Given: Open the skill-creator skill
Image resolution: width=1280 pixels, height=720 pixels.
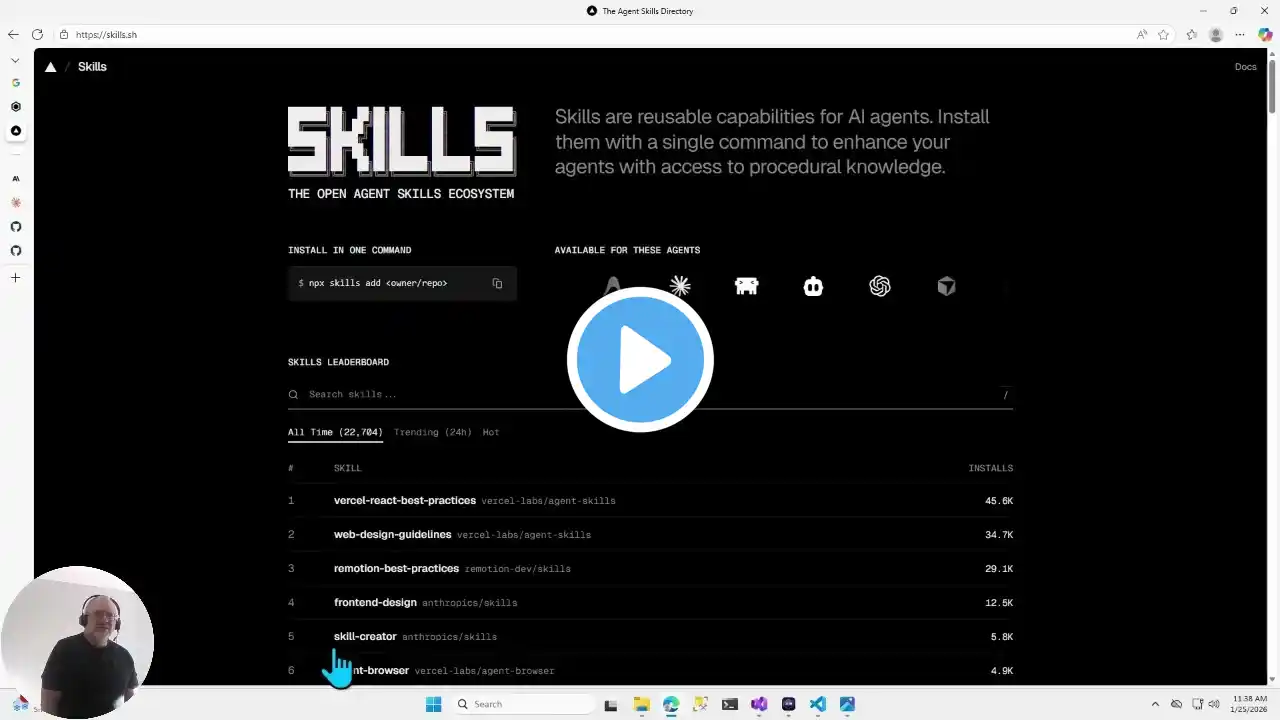Looking at the screenshot, I should pyautogui.click(x=365, y=636).
